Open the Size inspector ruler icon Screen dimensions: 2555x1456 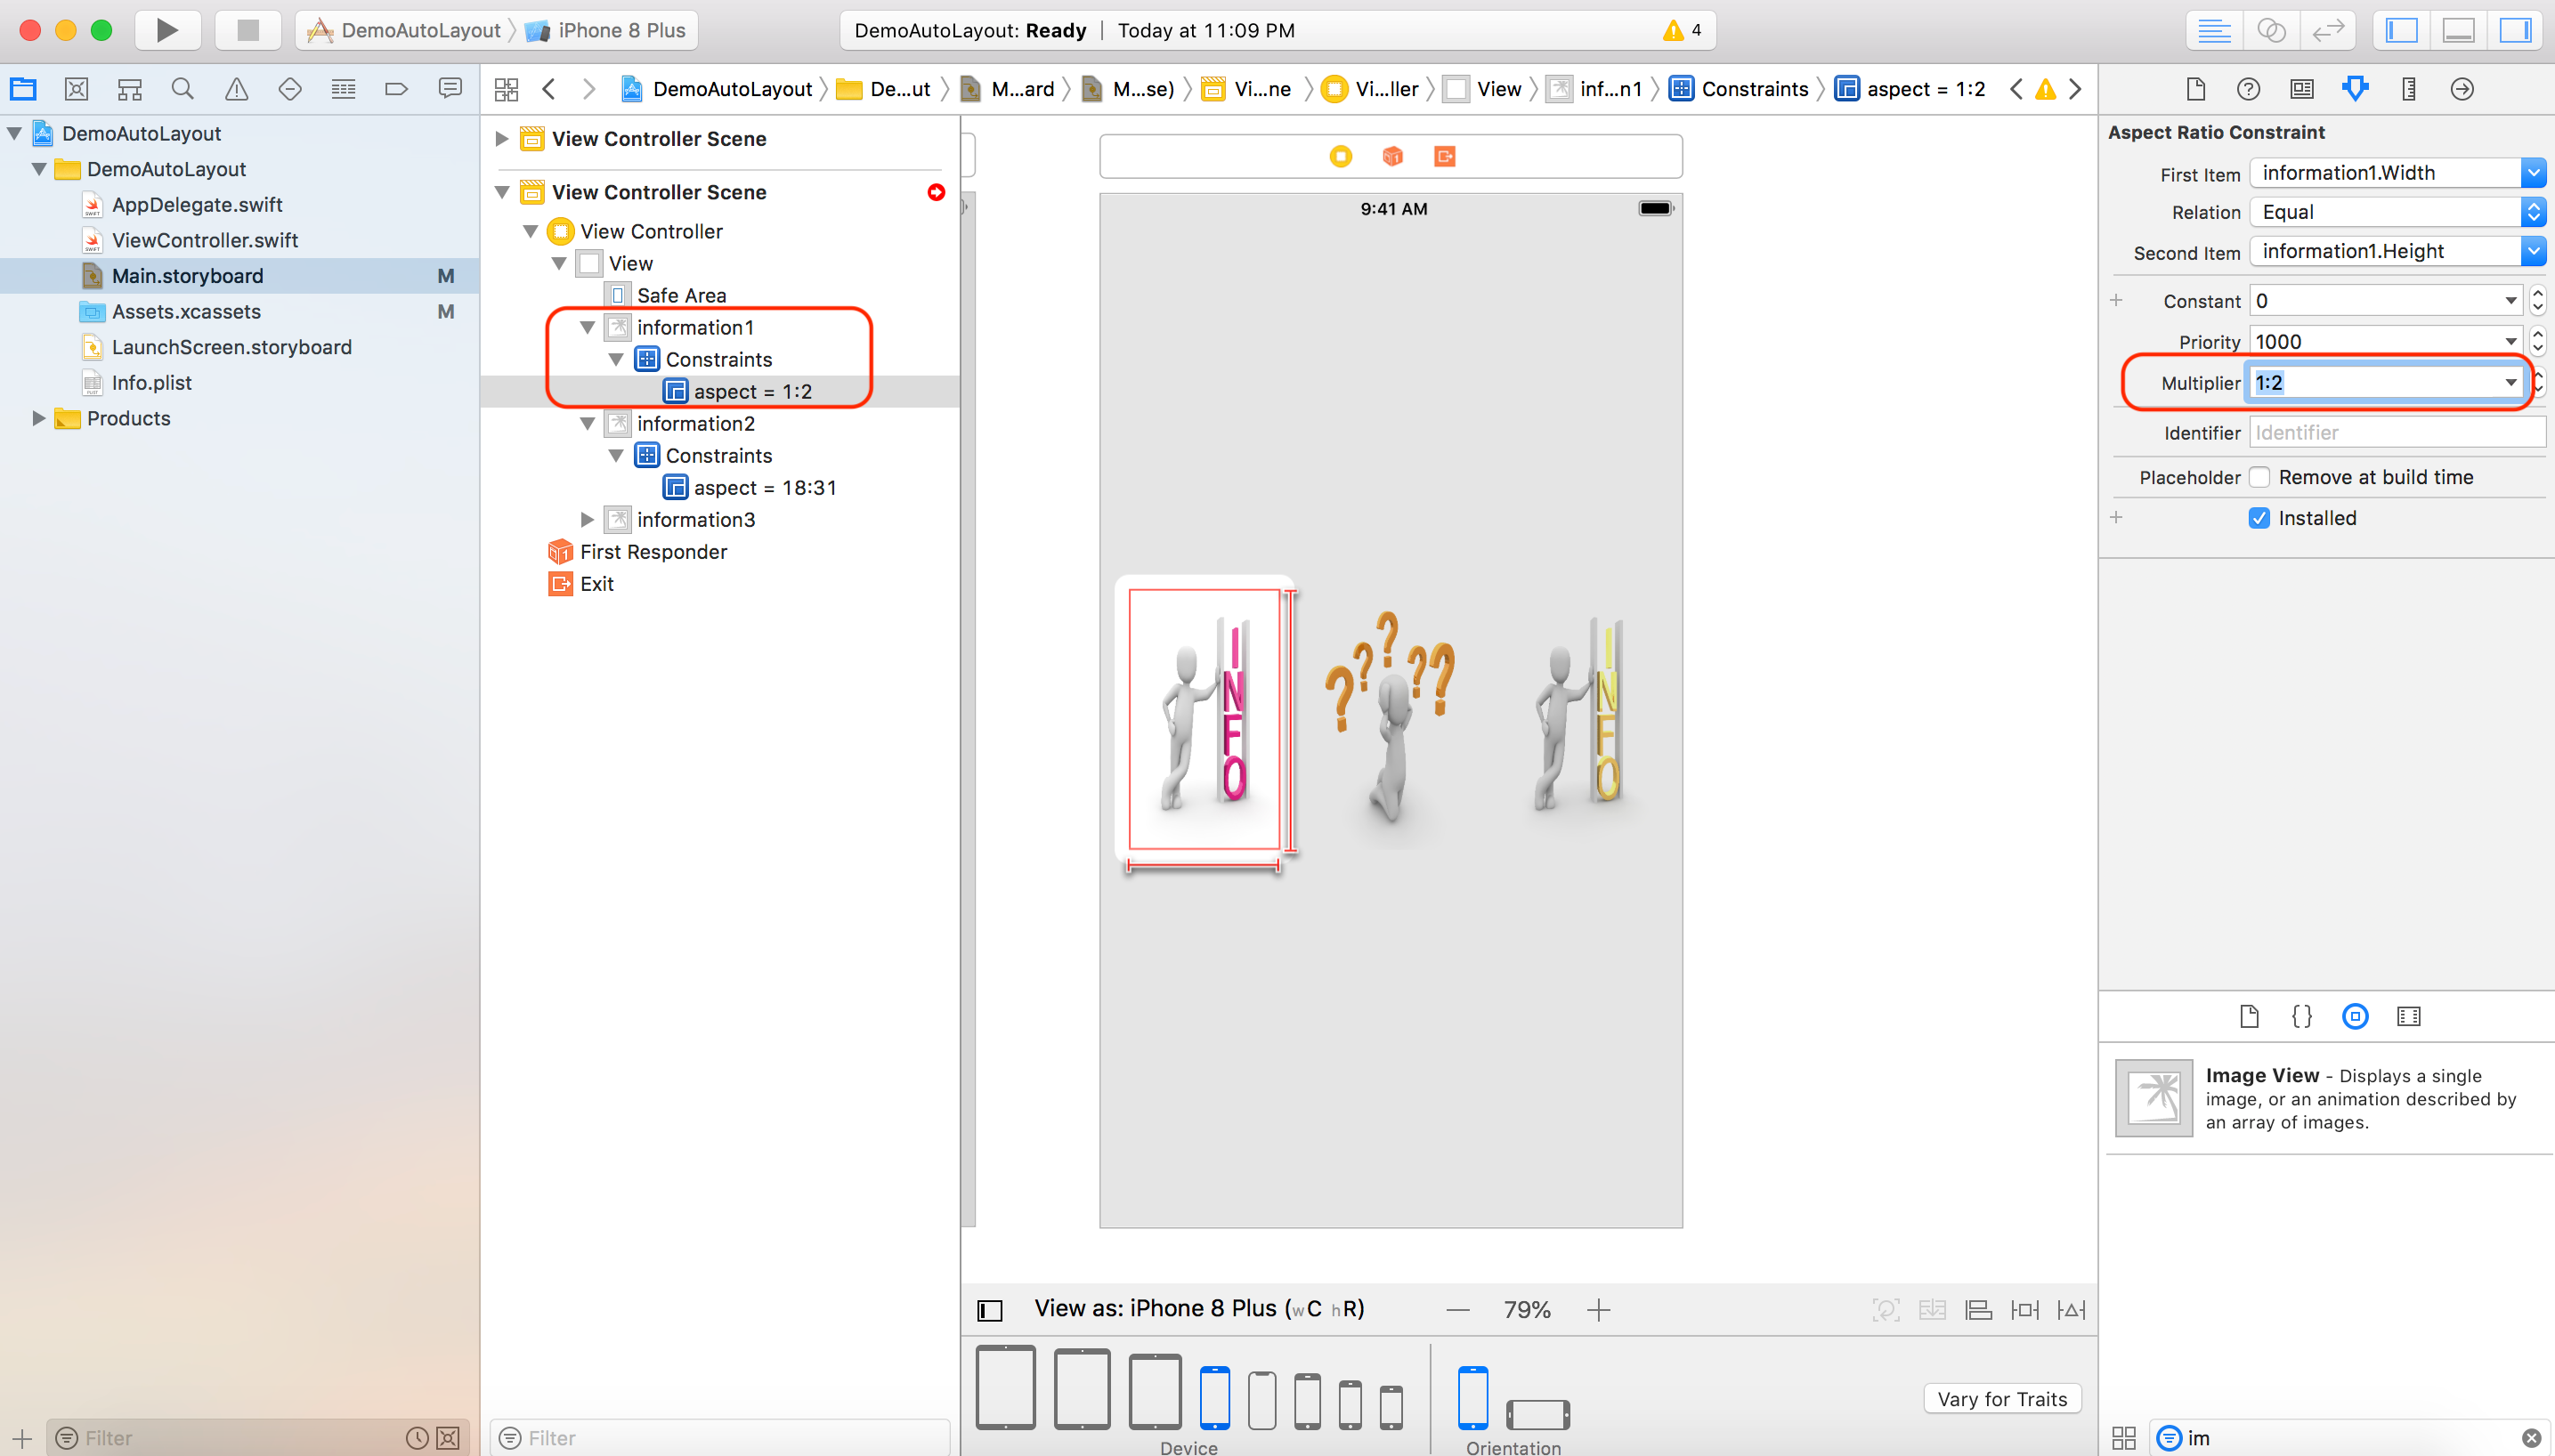click(x=2407, y=89)
